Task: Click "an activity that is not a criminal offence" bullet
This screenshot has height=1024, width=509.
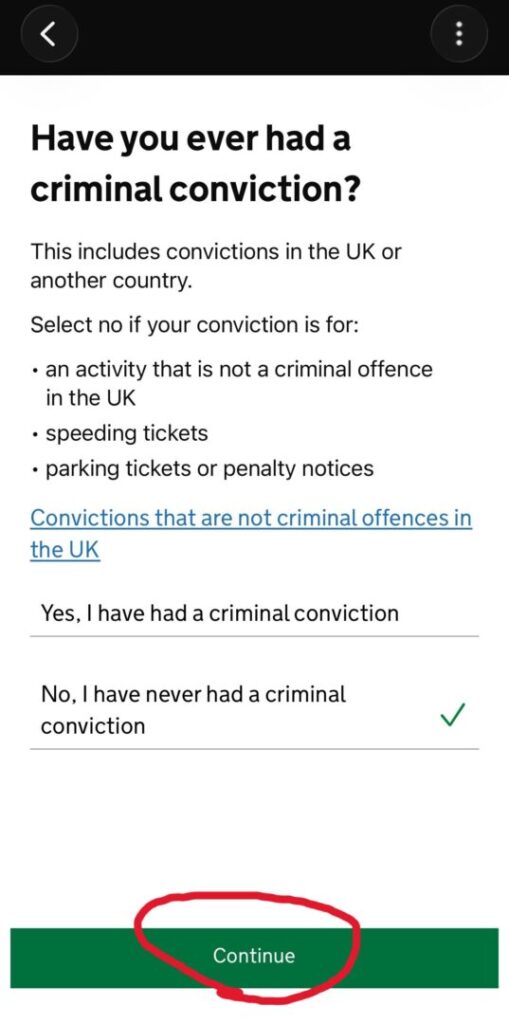Action: click(238, 369)
